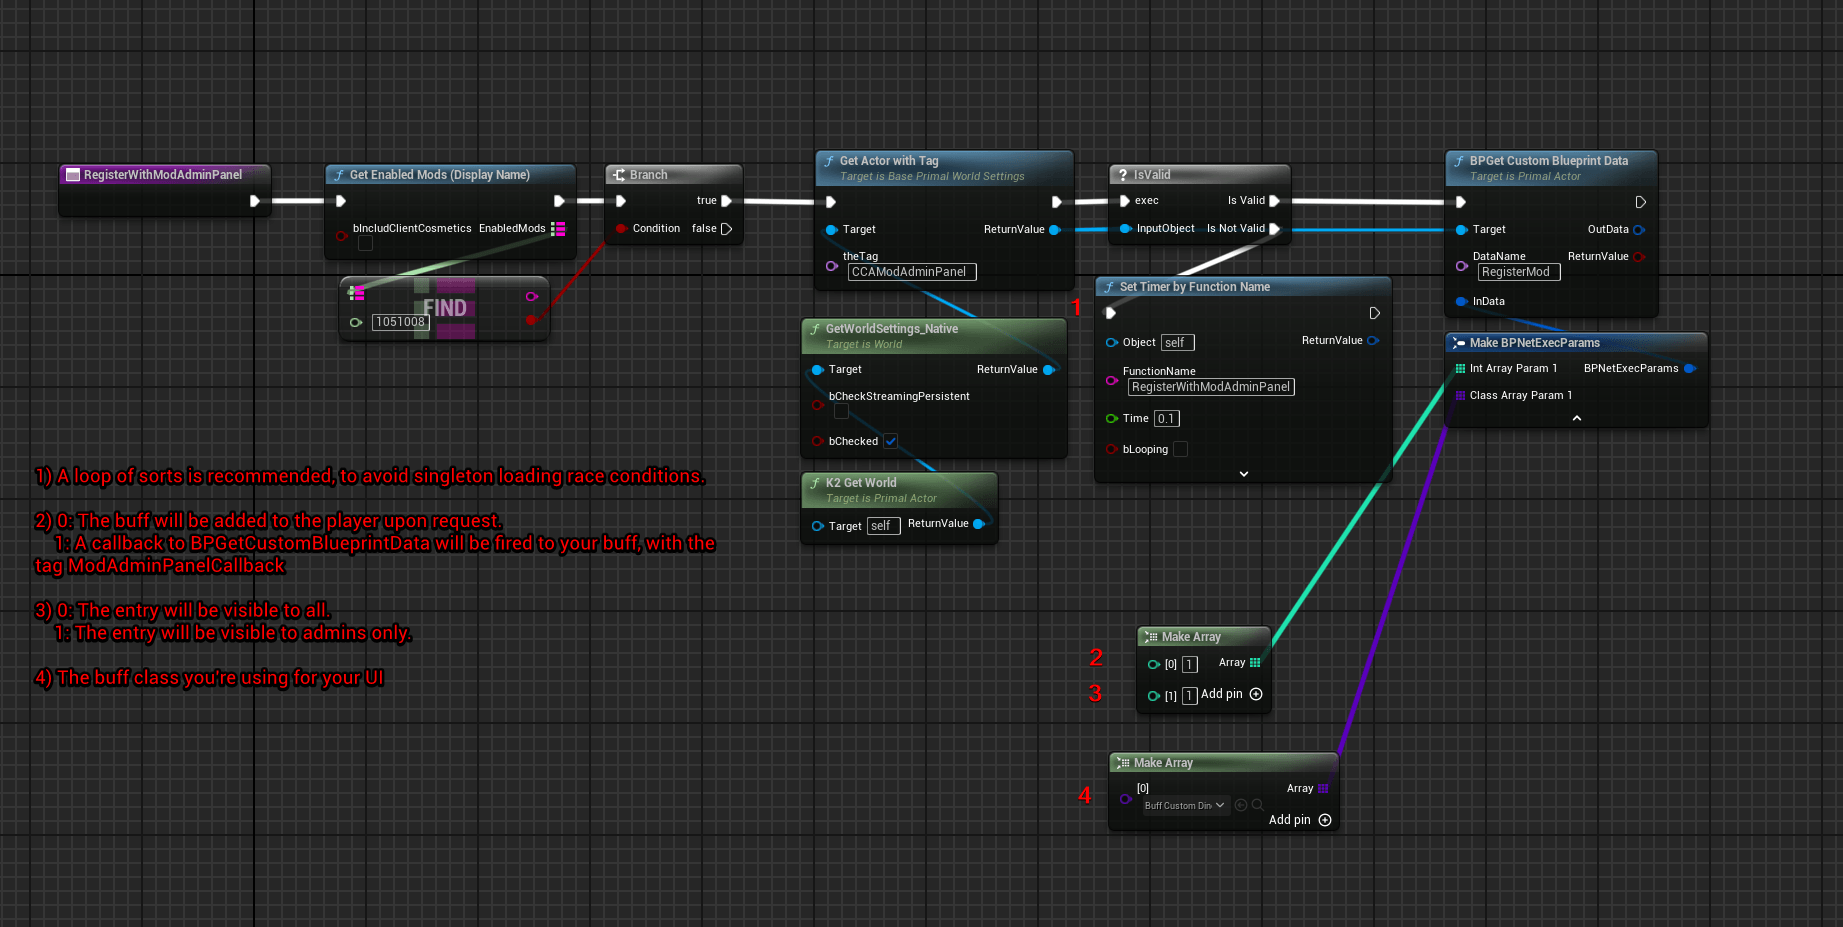The width and height of the screenshot is (1843, 927).
Task: Check the blncludClientCosmetics checkbox
Action: 365,243
